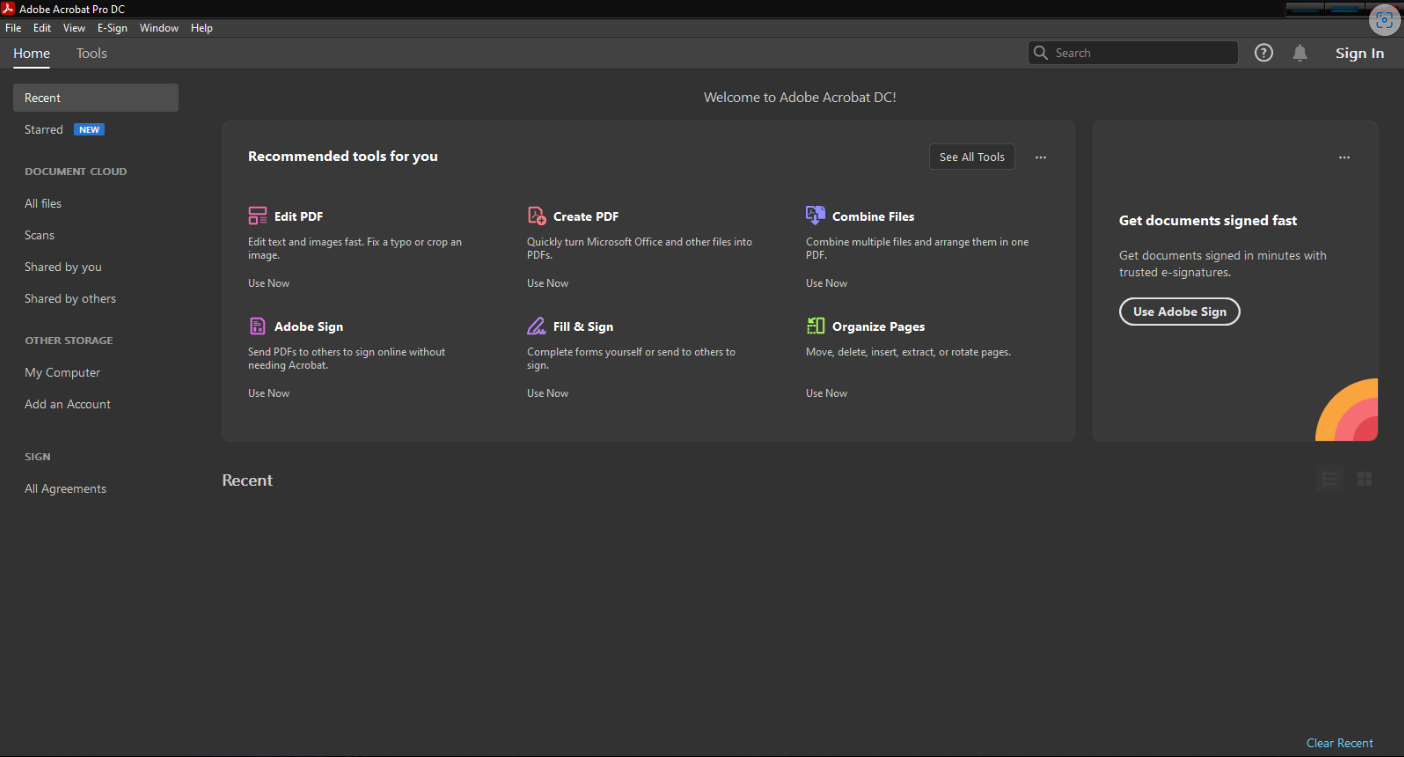
Task: Open All files under Document Cloud
Action: pos(43,203)
